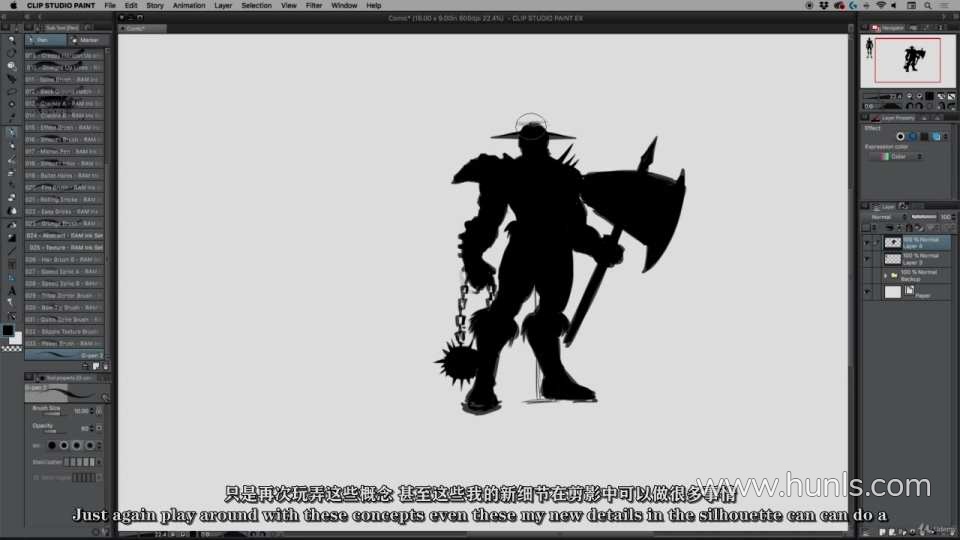This screenshot has width=960, height=540.
Task: Select the transparent color swatch
Action: point(11,349)
